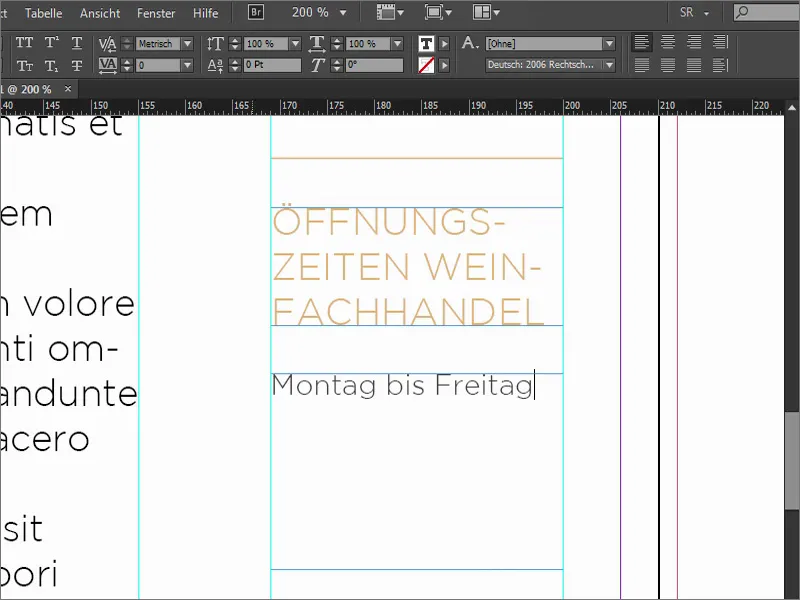800x600 pixels.
Task: Toggle Superscript text formatting
Action: click(51, 43)
